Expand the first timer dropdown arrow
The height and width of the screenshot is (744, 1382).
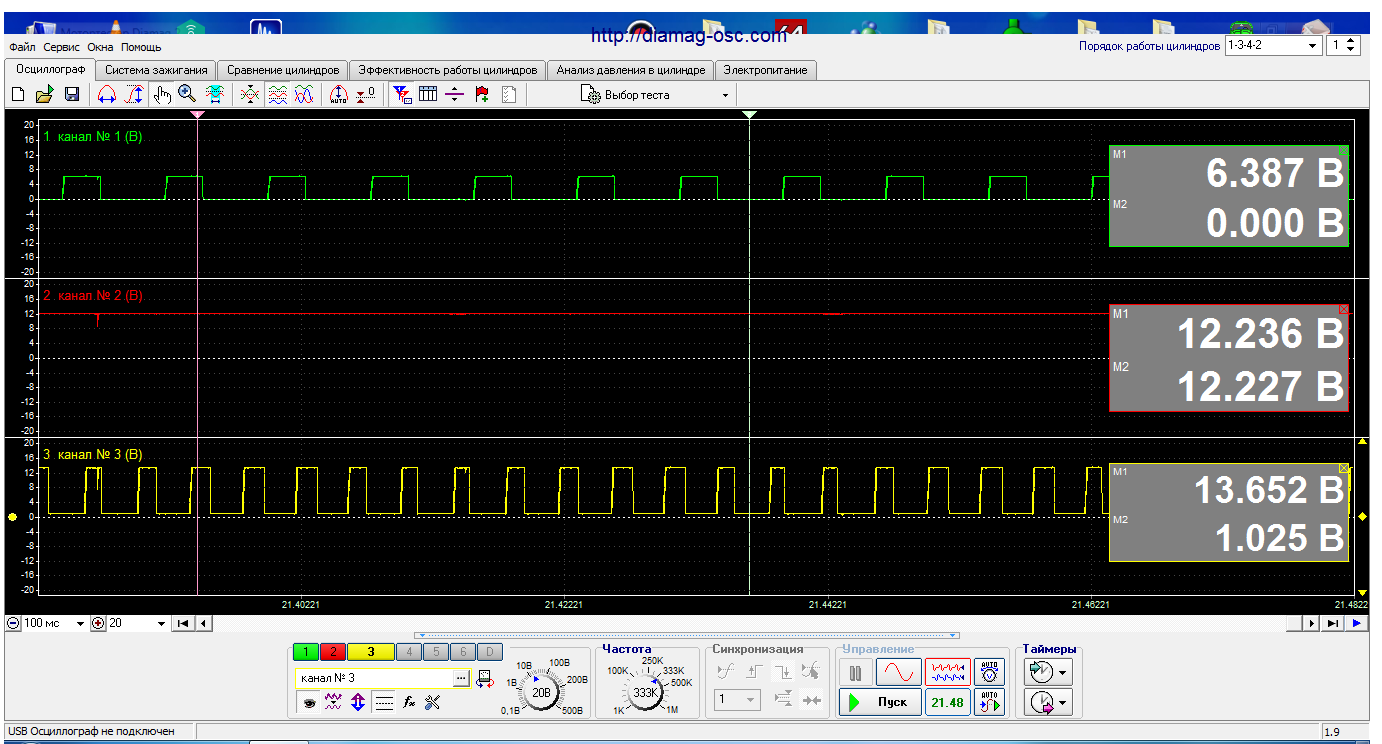pyautogui.click(x=1063, y=672)
